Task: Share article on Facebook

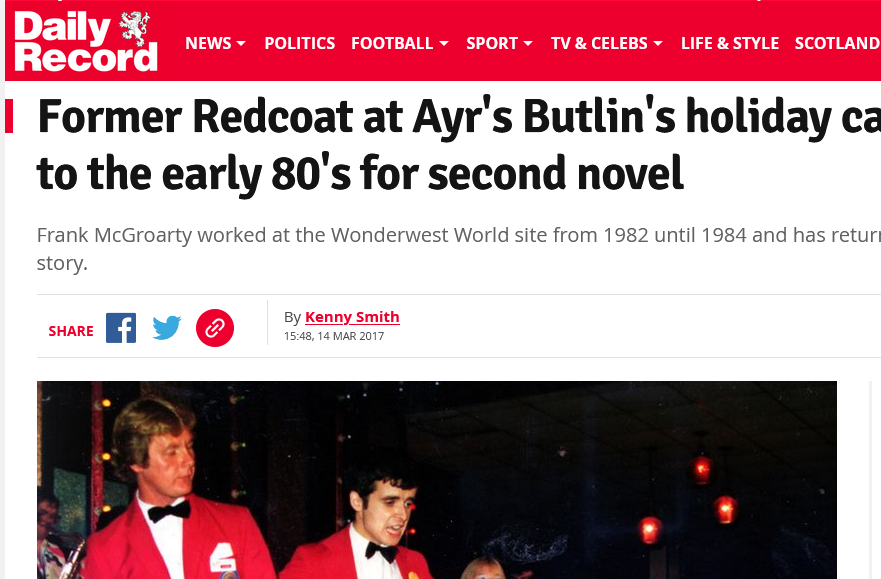Action: [121, 328]
